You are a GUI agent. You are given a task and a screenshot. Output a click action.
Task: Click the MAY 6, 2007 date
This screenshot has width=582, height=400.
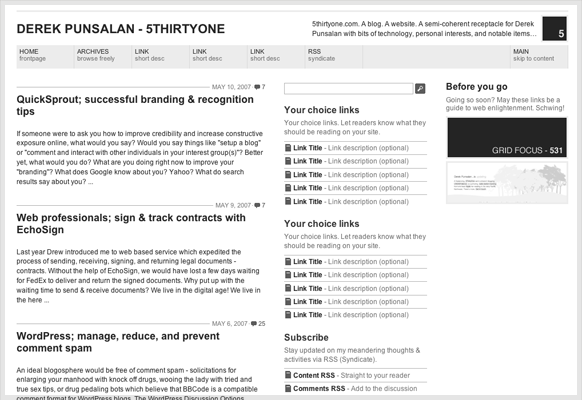229,324
